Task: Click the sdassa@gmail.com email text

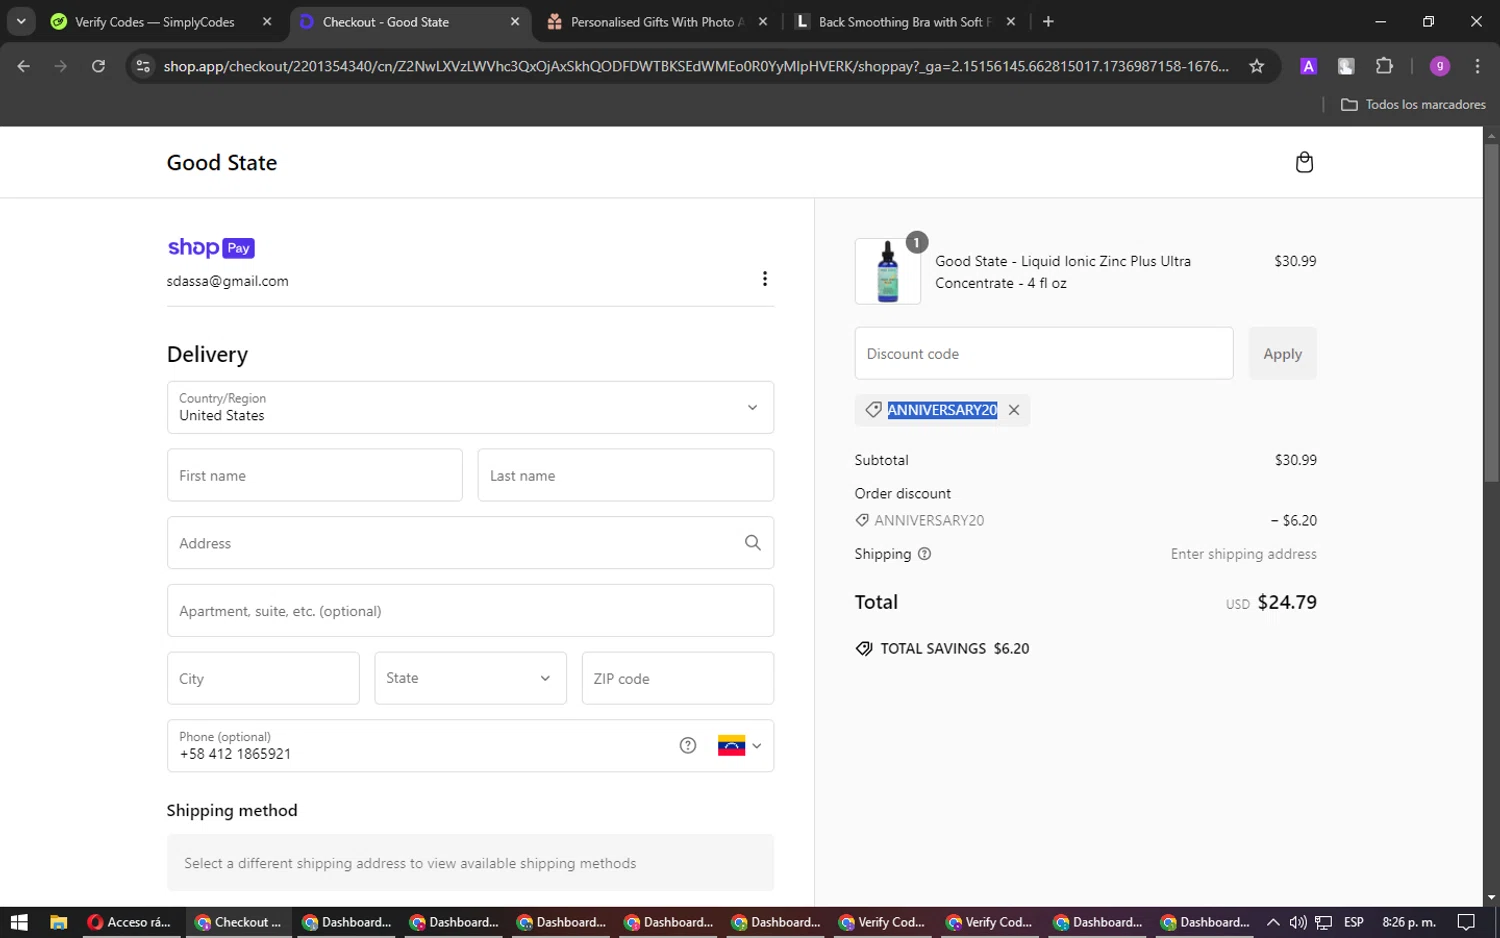Action: click(x=228, y=281)
